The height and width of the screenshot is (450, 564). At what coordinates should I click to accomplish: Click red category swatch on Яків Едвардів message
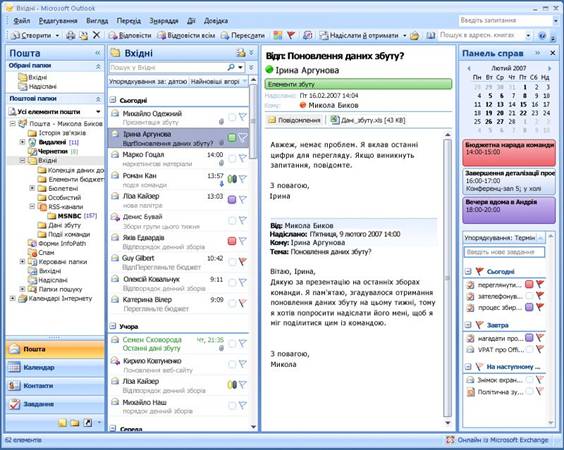point(232,241)
